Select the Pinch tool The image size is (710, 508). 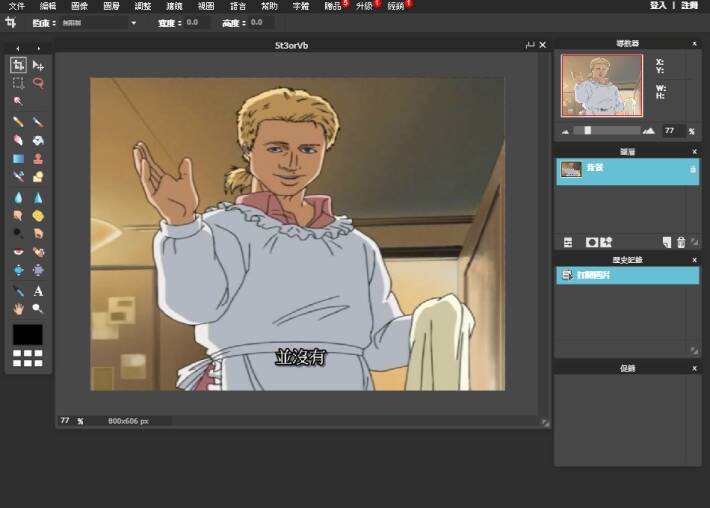point(38,270)
